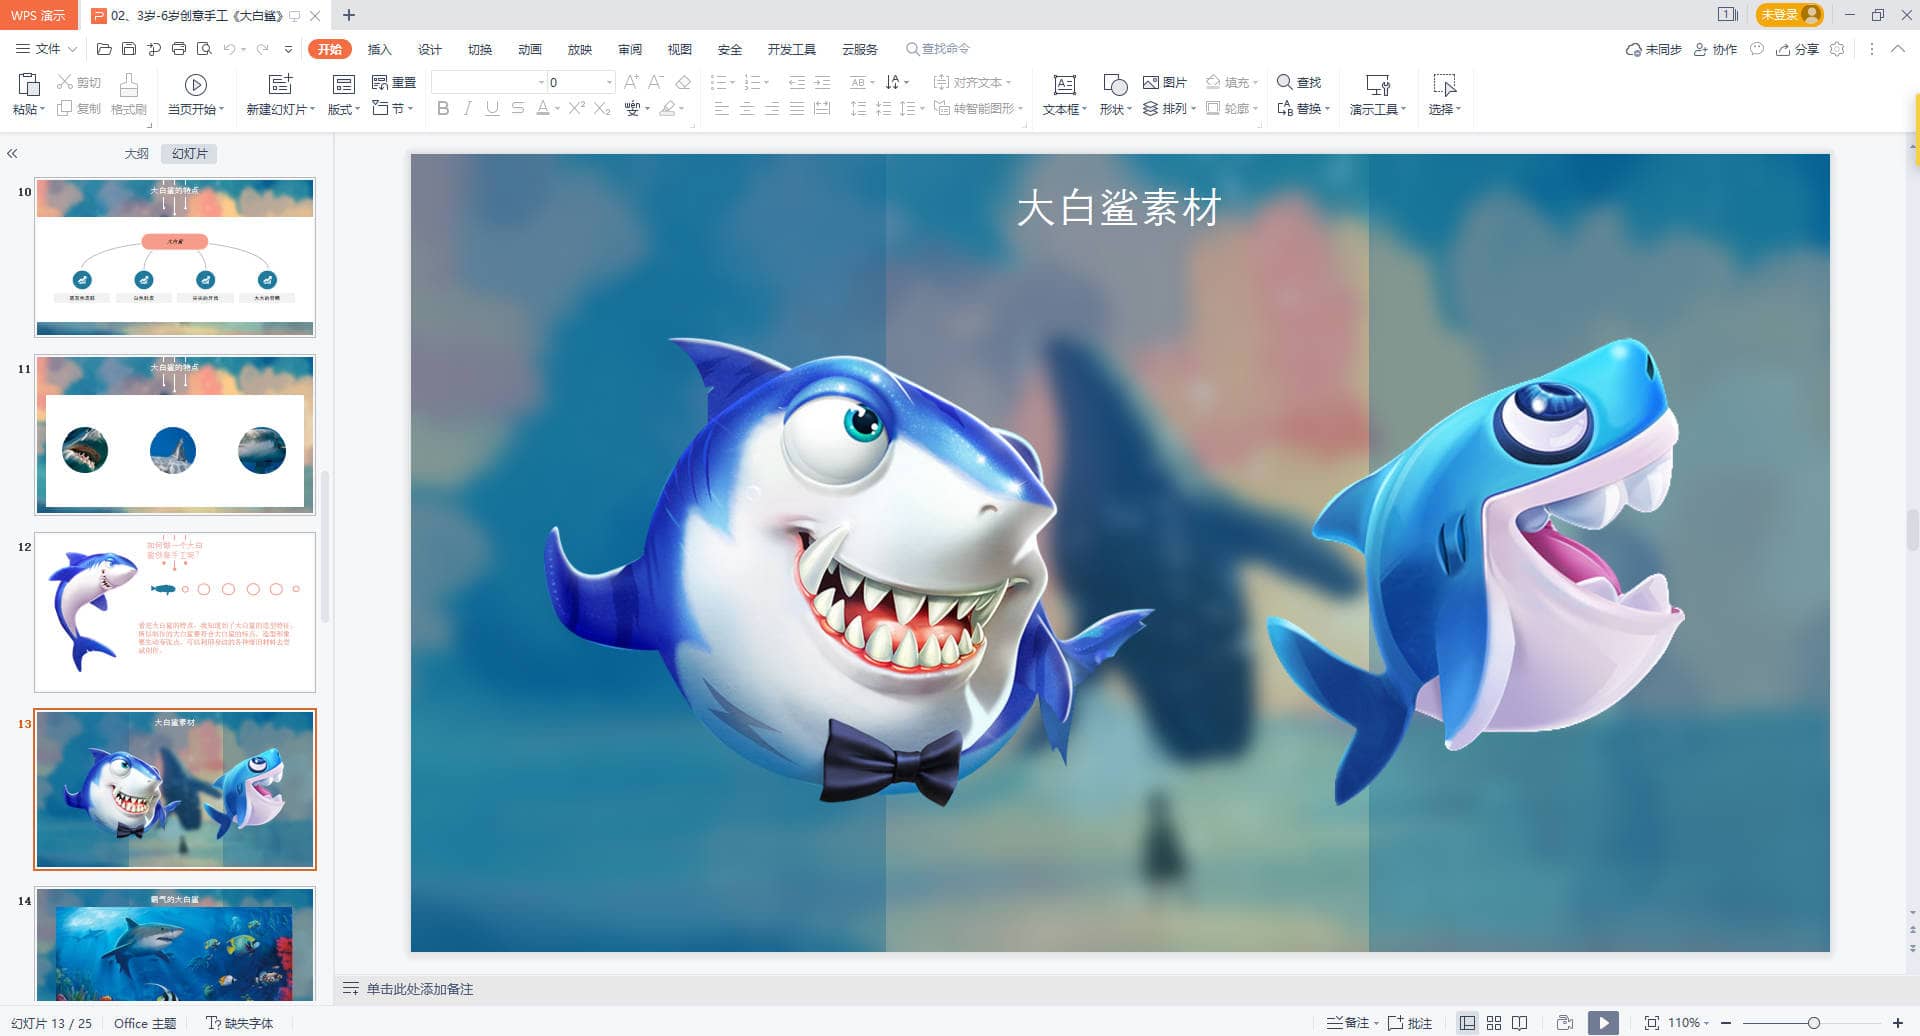1920x1036 pixels.
Task: Expand the quick access toolbar dropdown
Action: 289,49
